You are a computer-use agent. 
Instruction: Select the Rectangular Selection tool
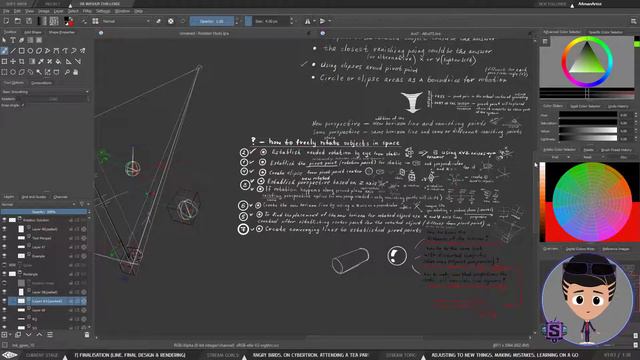pyautogui.click(x=4, y=72)
